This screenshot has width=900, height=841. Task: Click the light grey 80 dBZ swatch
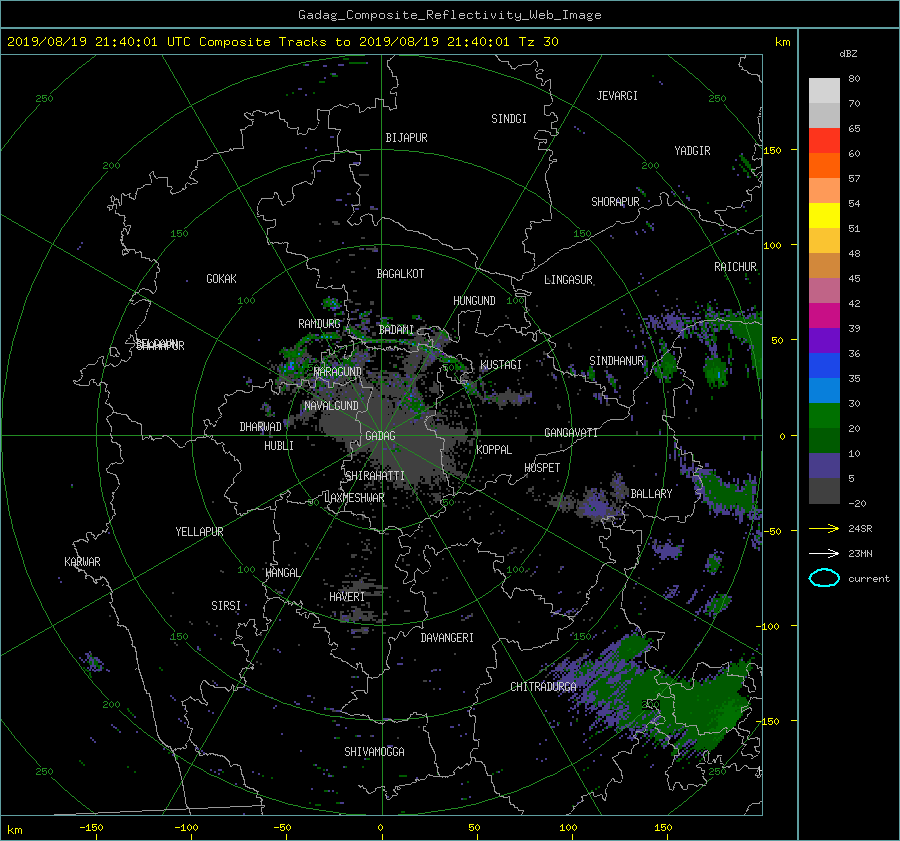pos(824,90)
